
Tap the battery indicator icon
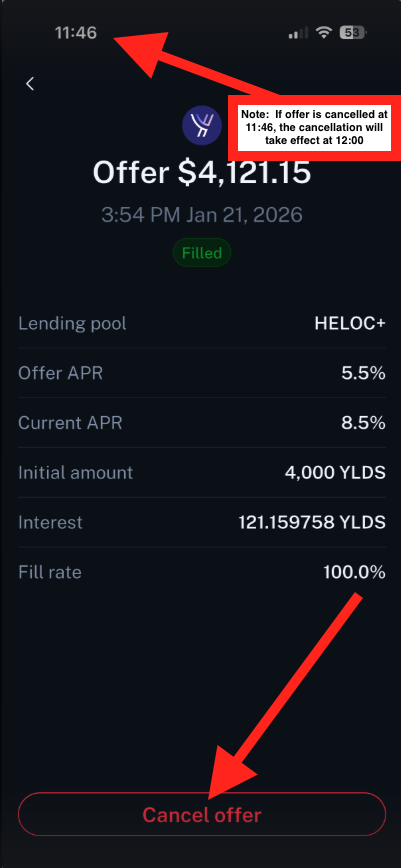click(353, 33)
